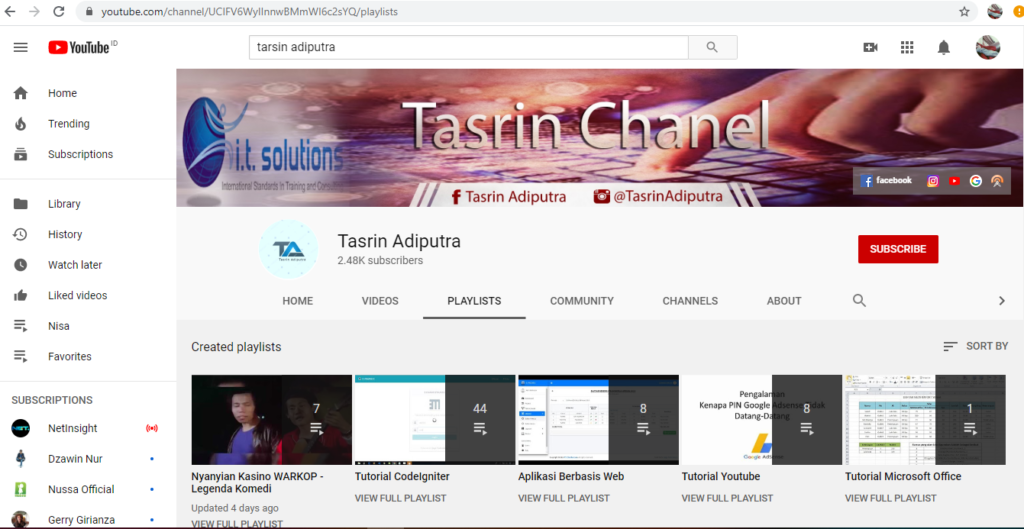1024x529 pixels.
Task: Reload the page
Action: tap(59, 12)
